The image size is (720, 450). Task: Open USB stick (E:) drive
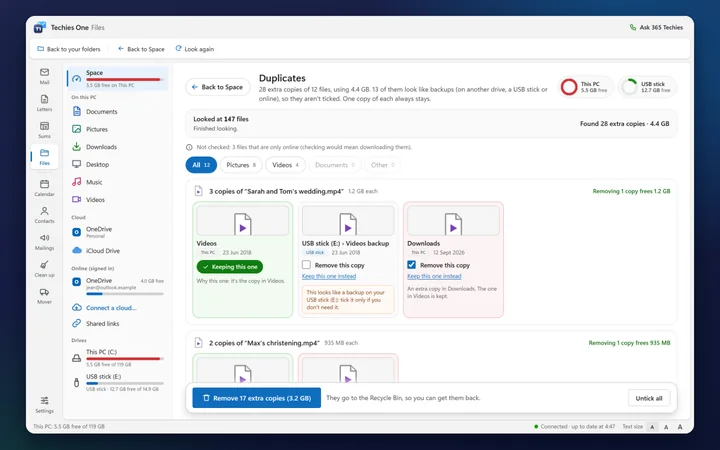click(118, 382)
